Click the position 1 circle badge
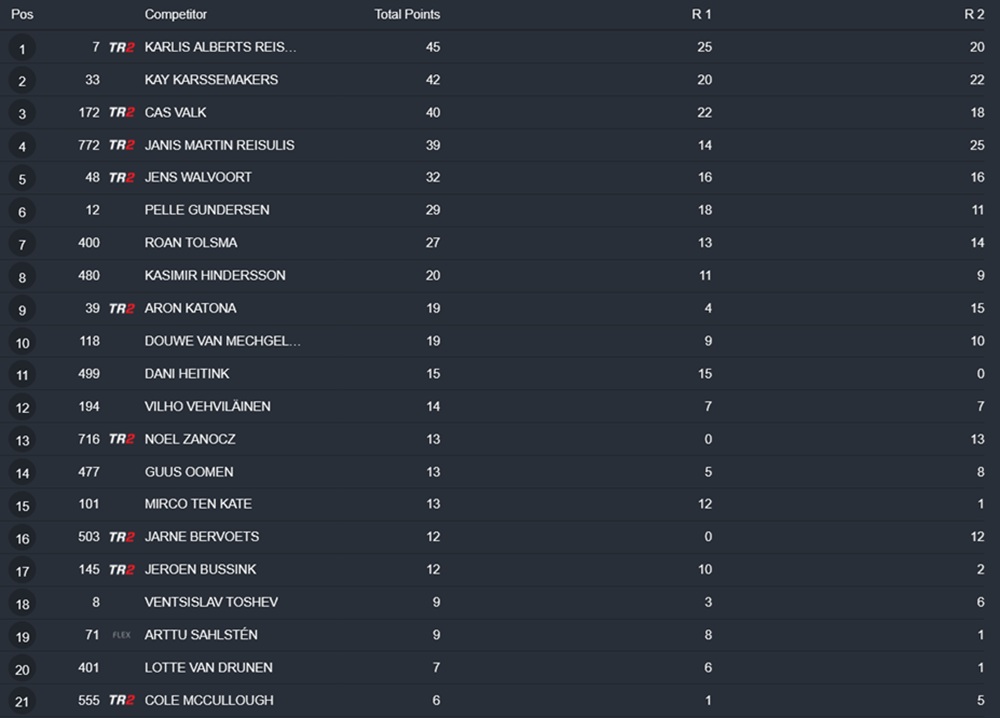Screen dimensions: 1000x718 (x=22, y=48)
